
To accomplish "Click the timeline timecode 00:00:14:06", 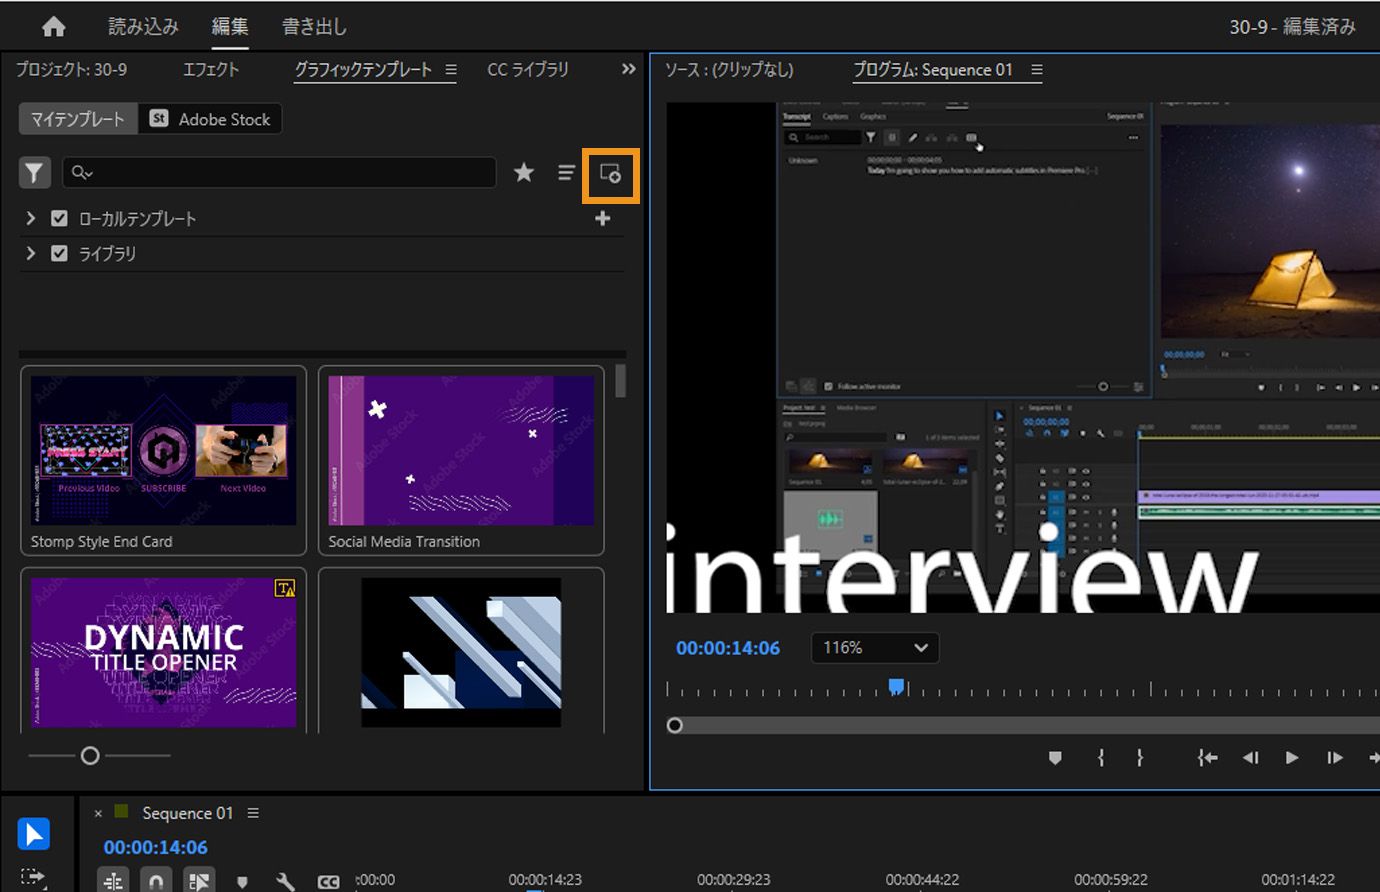I will [156, 847].
